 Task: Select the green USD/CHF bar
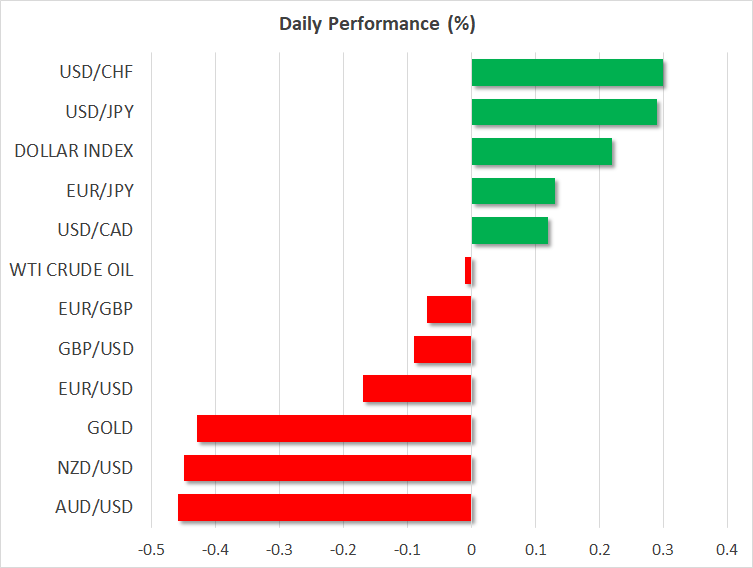tap(567, 73)
